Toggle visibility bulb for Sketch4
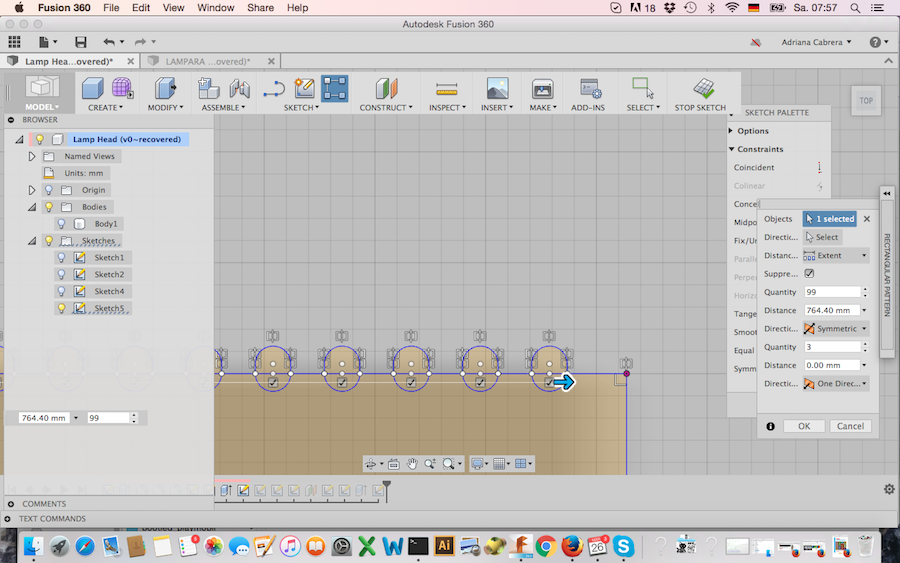Image resolution: width=900 pixels, height=563 pixels. [61, 292]
